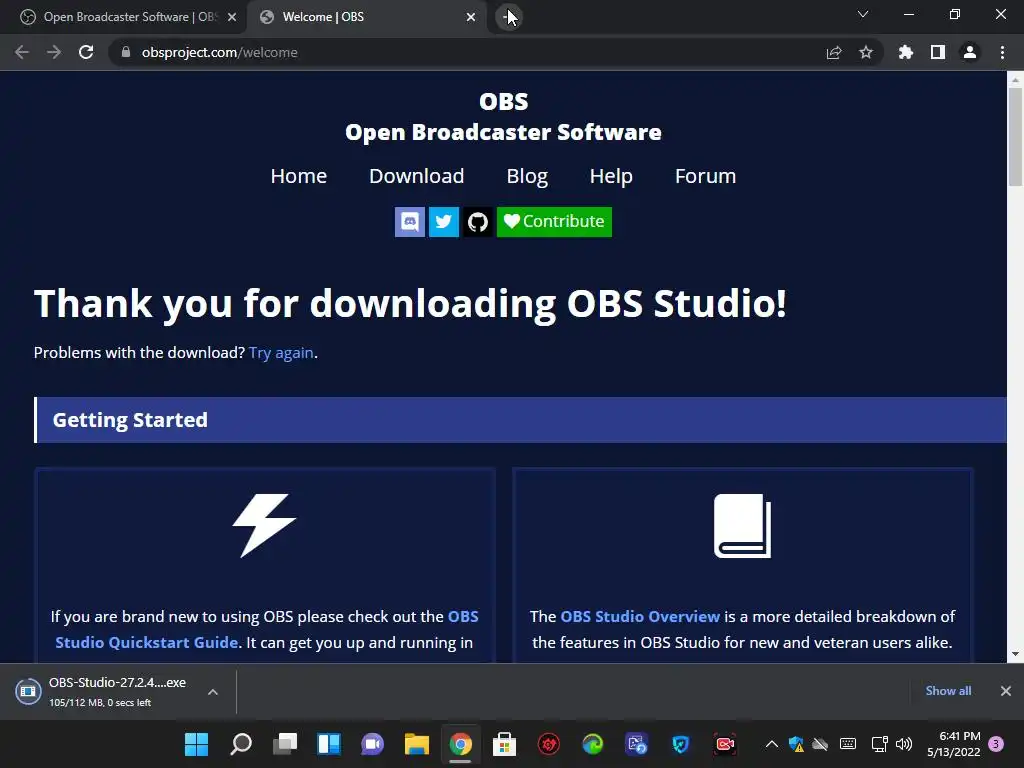Open the Edge browser taskbar icon
Image resolution: width=1024 pixels, height=768 pixels.
tap(592, 744)
